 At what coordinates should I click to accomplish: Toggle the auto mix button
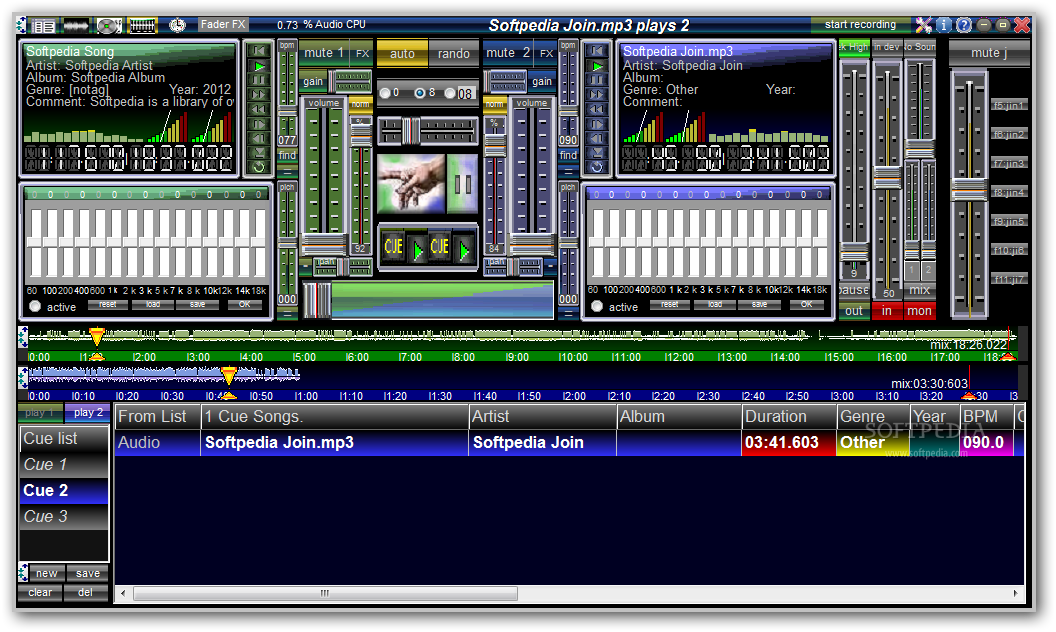pyautogui.click(x=402, y=53)
